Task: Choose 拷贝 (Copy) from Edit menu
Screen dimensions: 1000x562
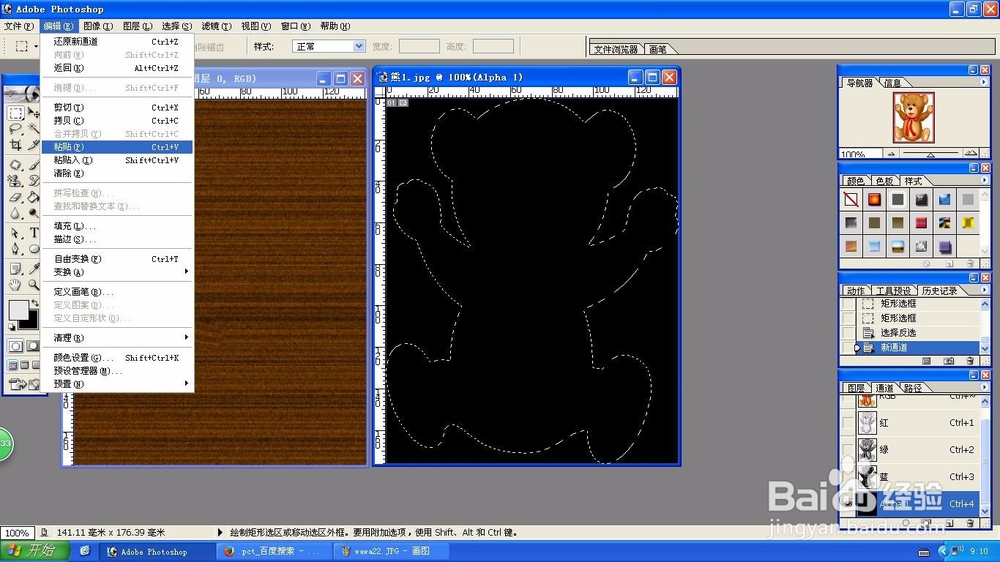Action: pos(117,121)
